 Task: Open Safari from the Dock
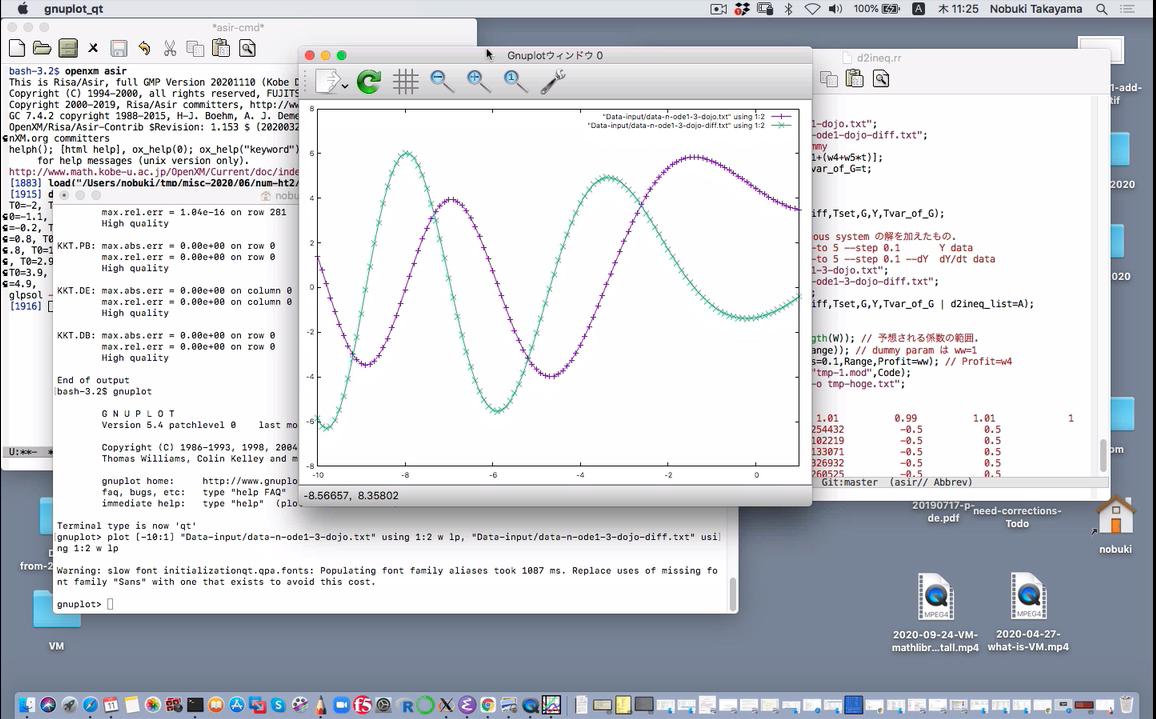point(90,704)
